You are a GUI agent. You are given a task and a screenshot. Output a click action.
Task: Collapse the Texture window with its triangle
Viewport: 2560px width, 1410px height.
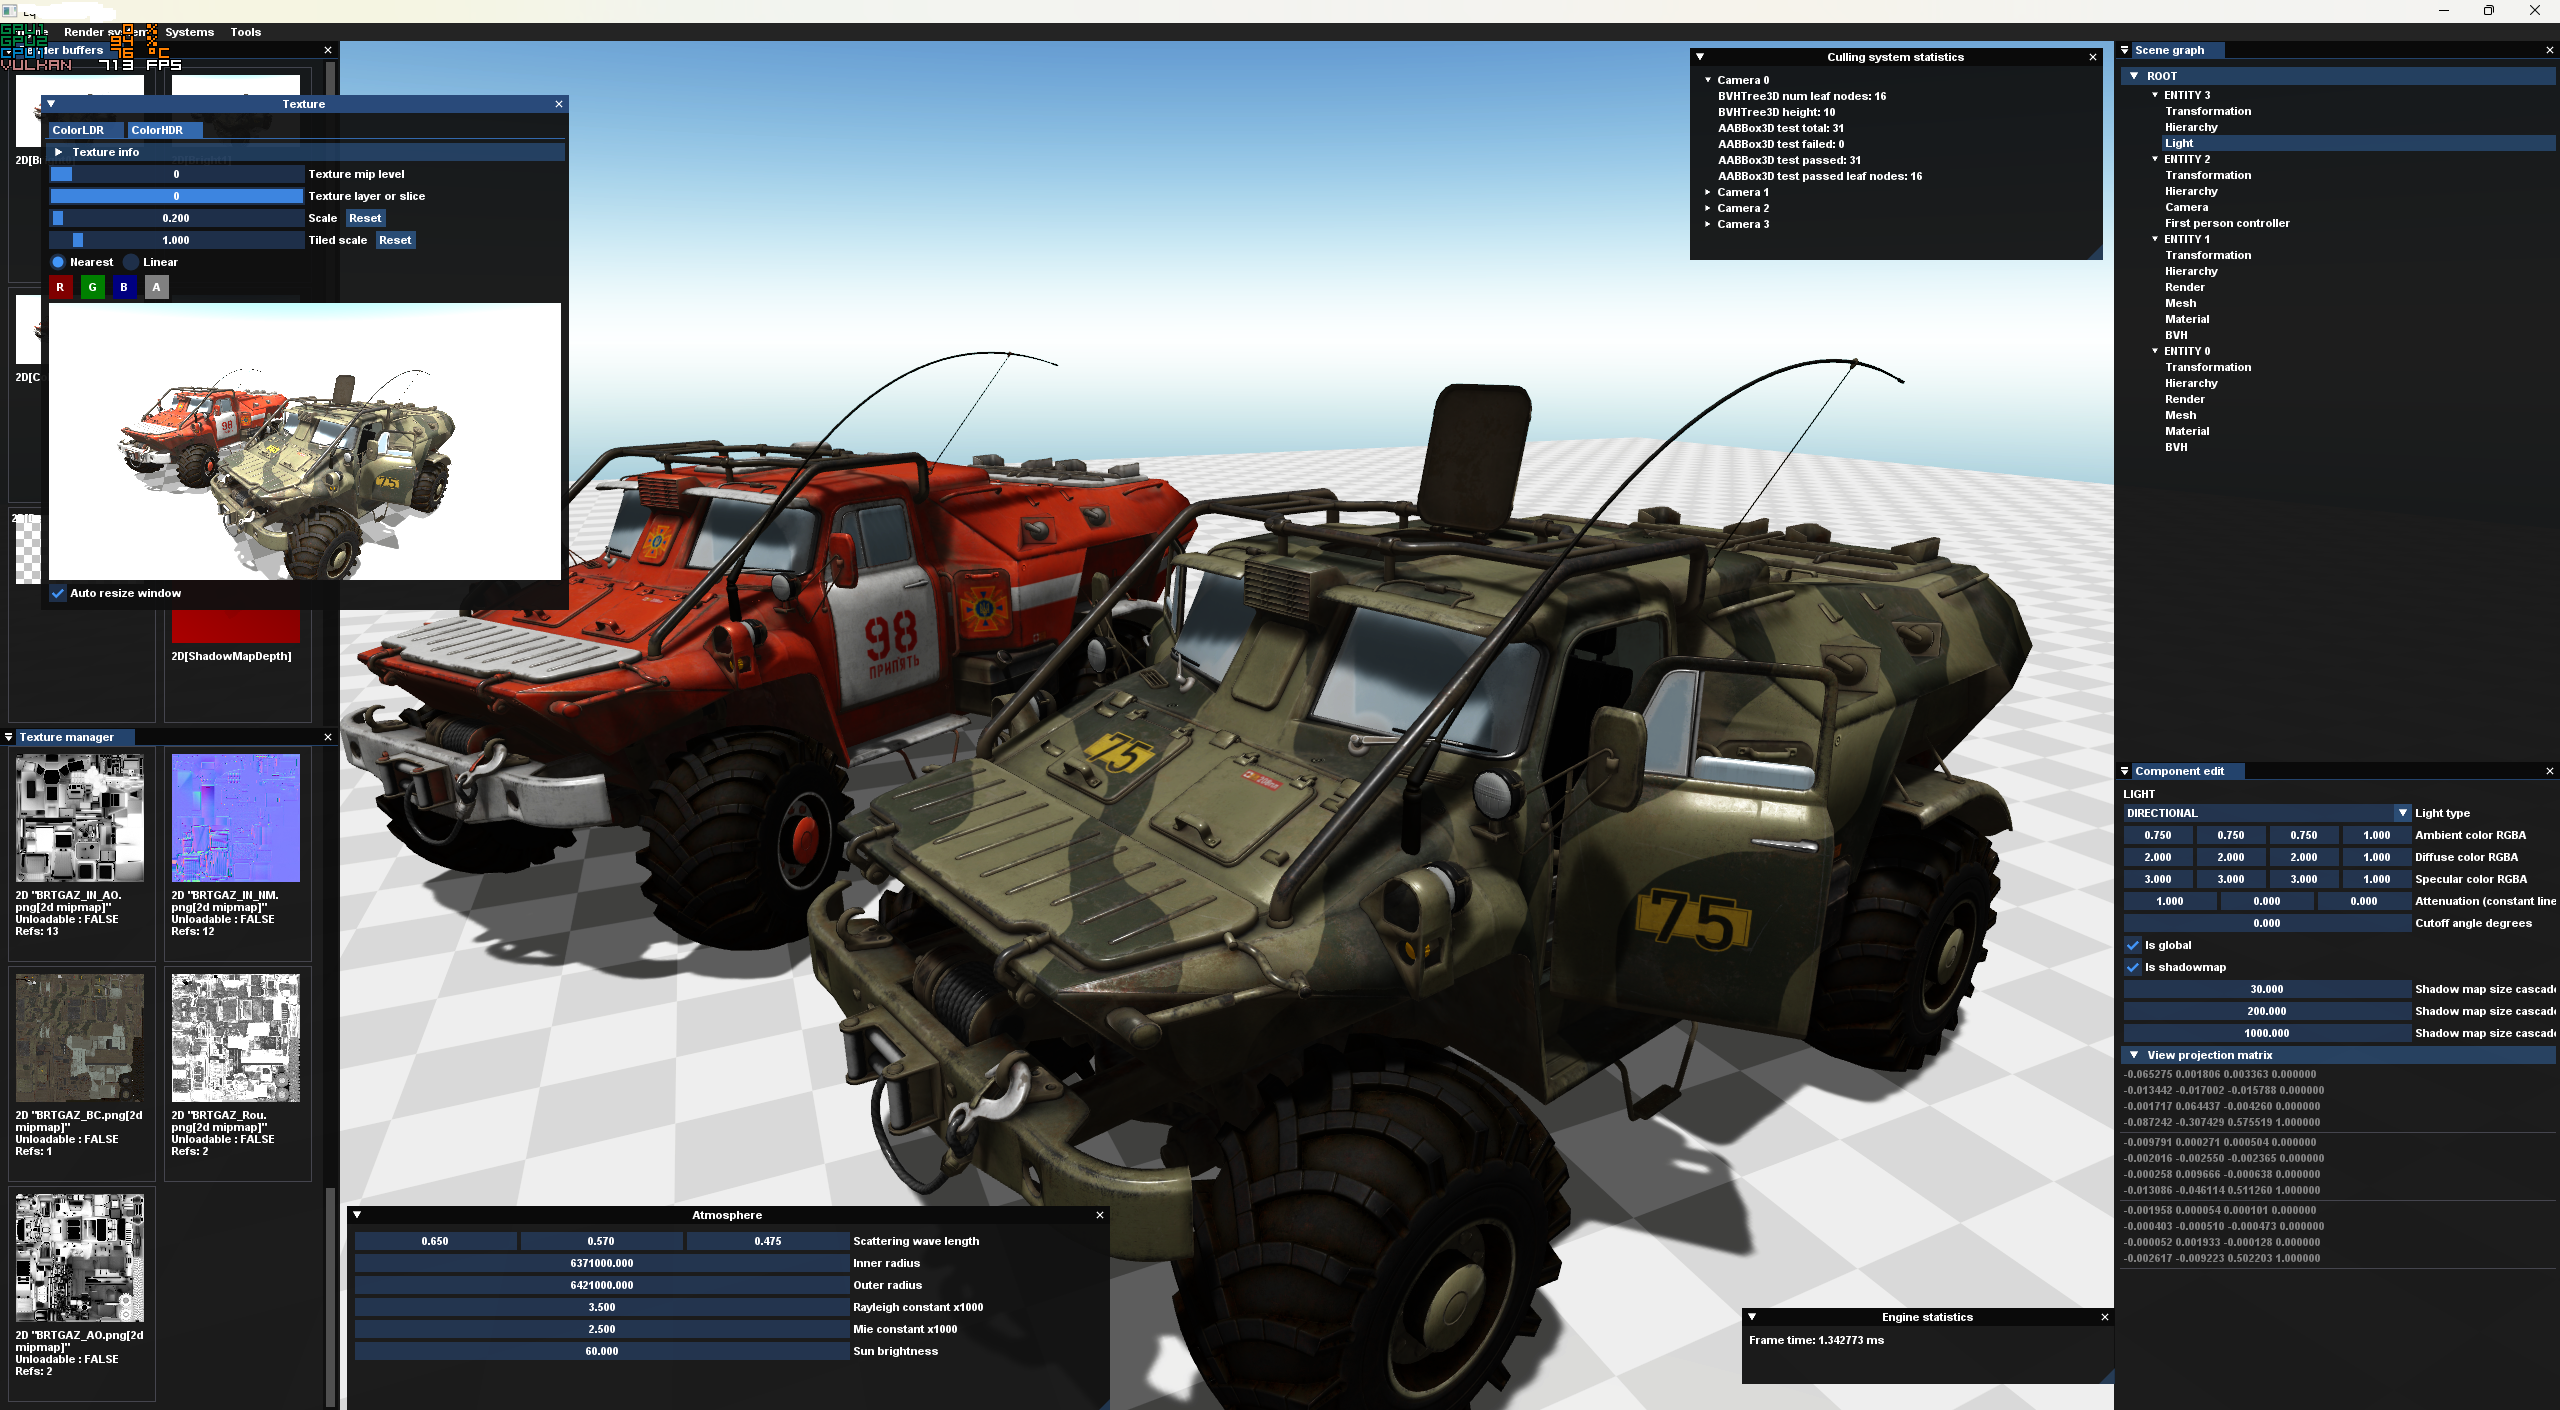(x=51, y=104)
